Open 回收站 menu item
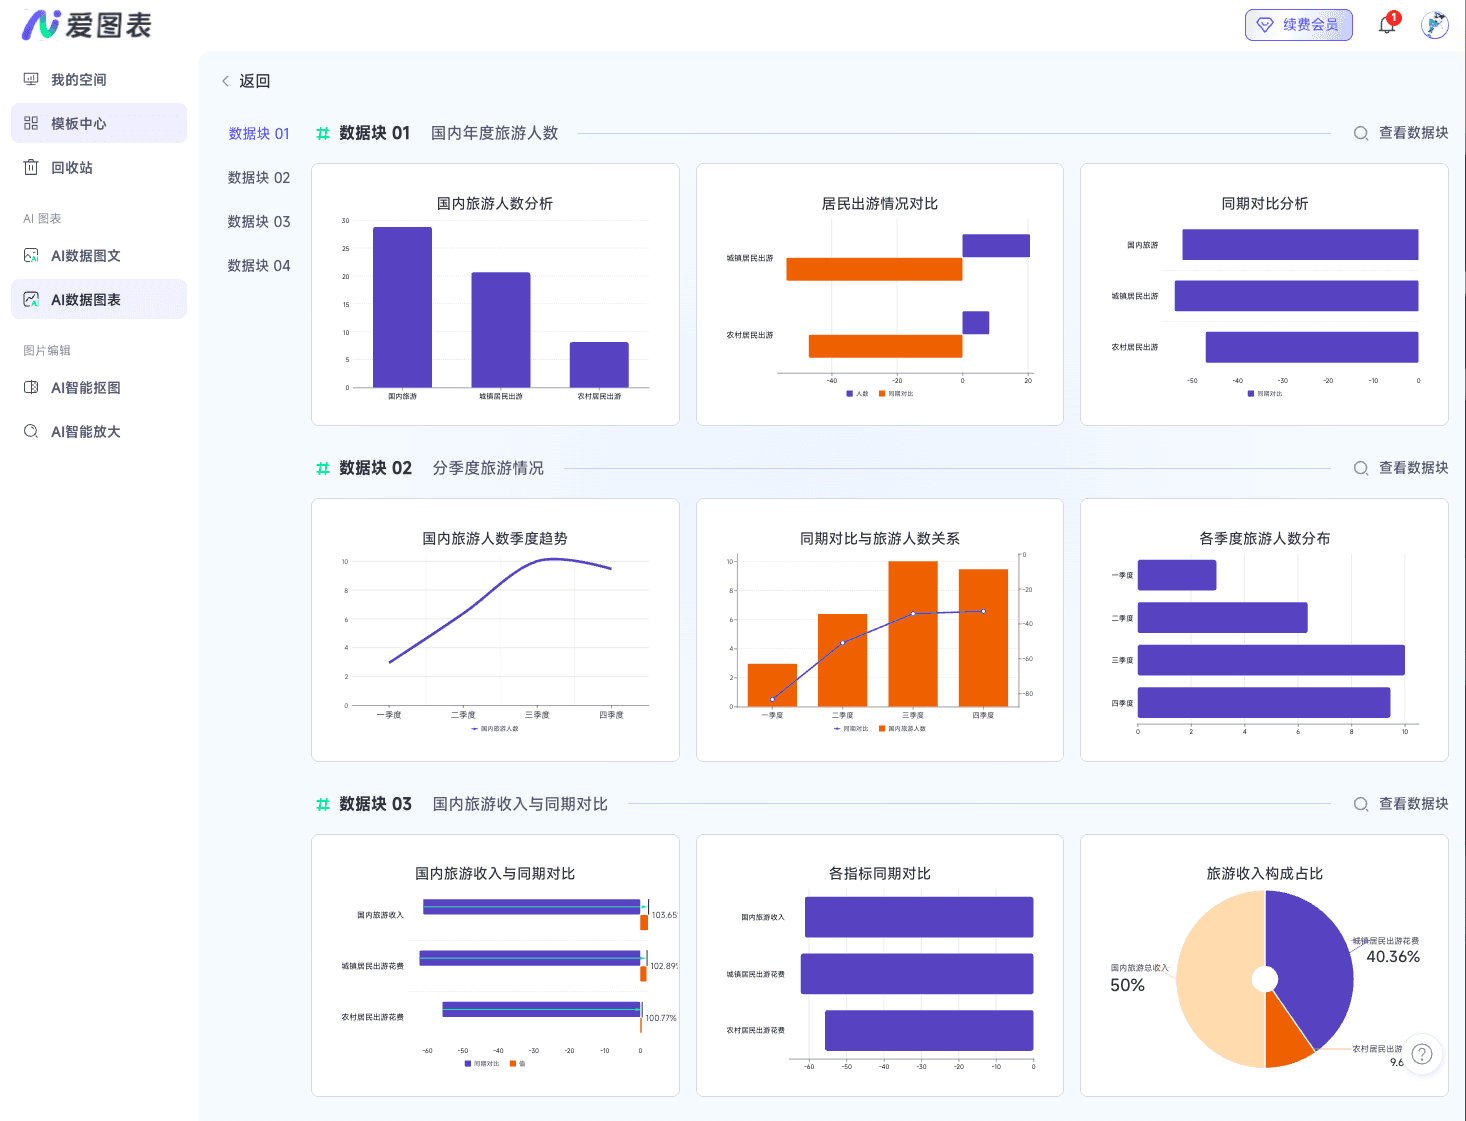Viewport: 1466px width, 1121px height. click(99, 167)
